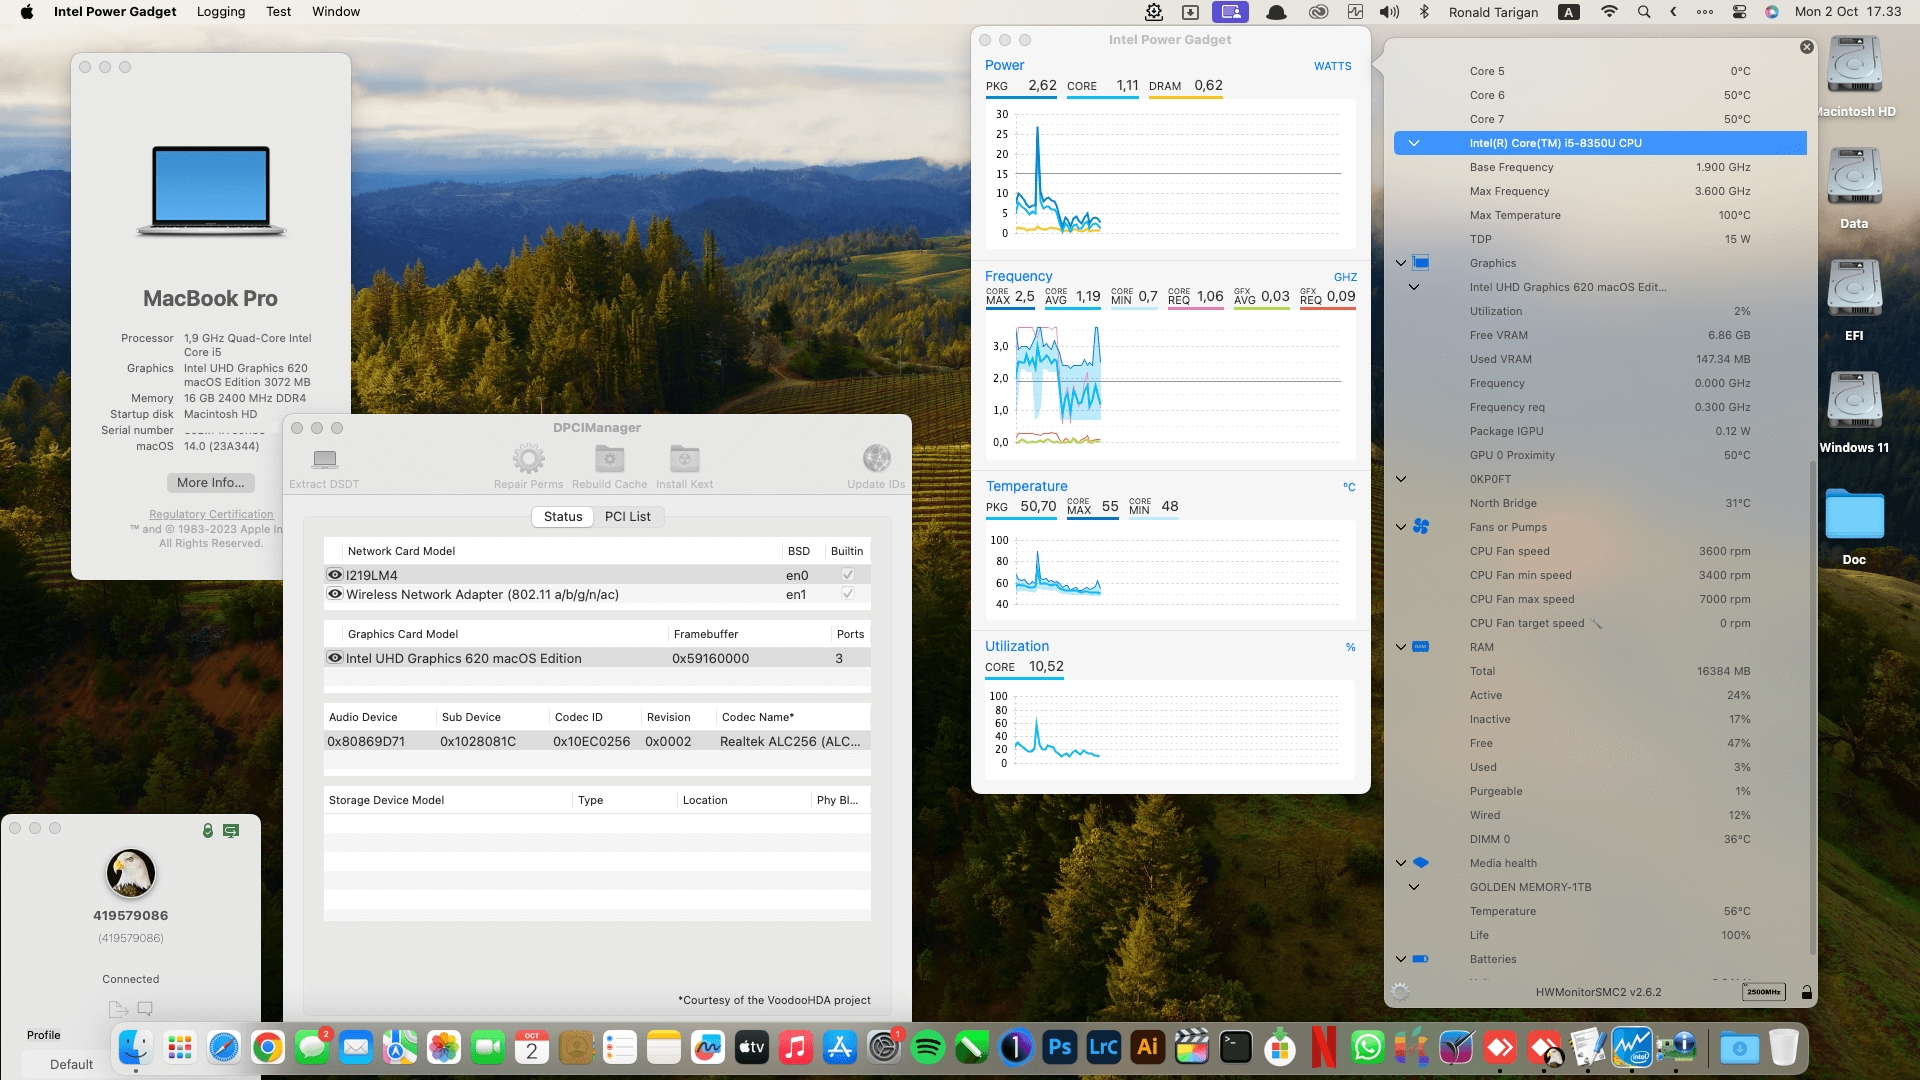This screenshot has width=1920, height=1080.
Task: Click the green lock icon in AnyDesk window
Action: (x=208, y=830)
